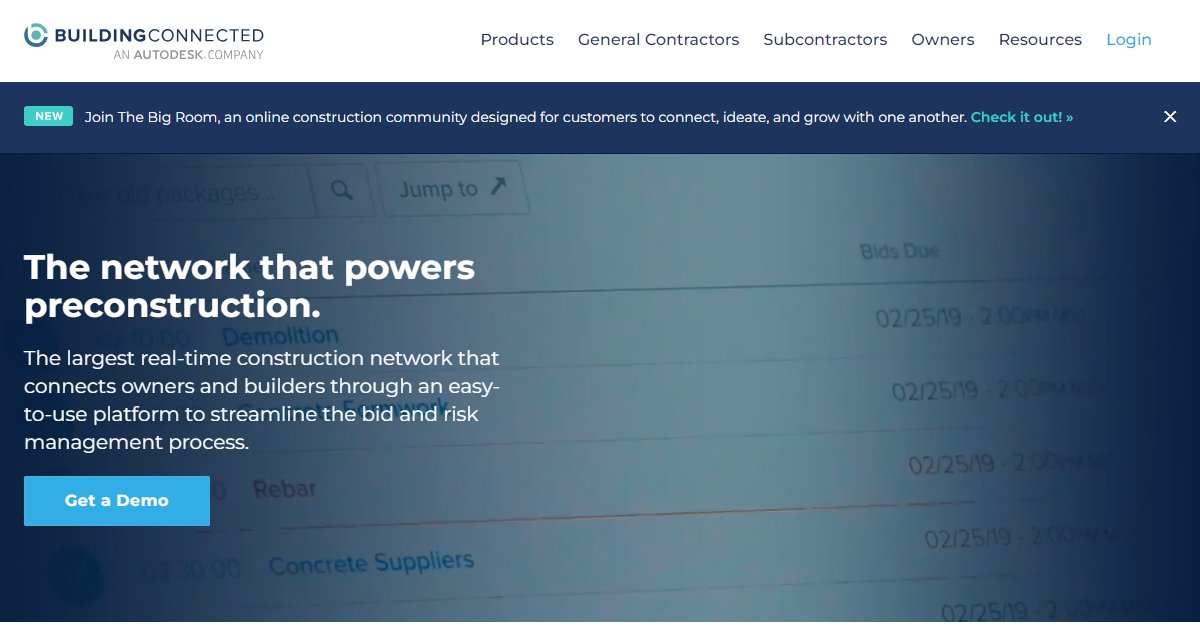Click the hero paragraph about largest real-time network
1200x630 pixels.
(x=262, y=400)
